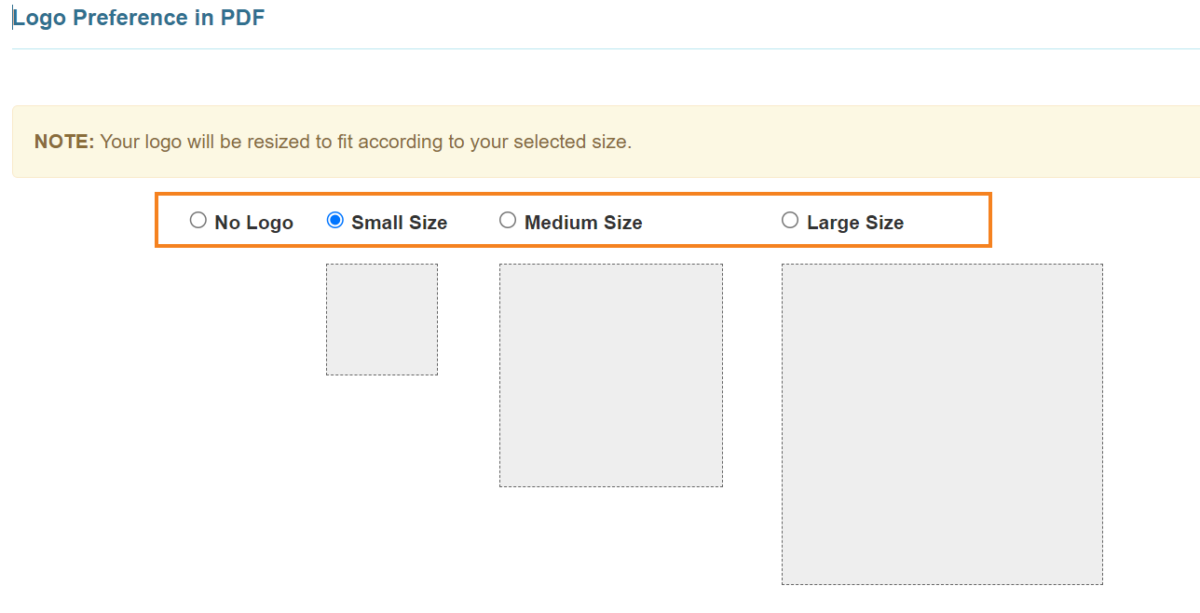The height and width of the screenshot is (613, 1200).
Task: Click the large logo preview box
Action: point(942,424)
